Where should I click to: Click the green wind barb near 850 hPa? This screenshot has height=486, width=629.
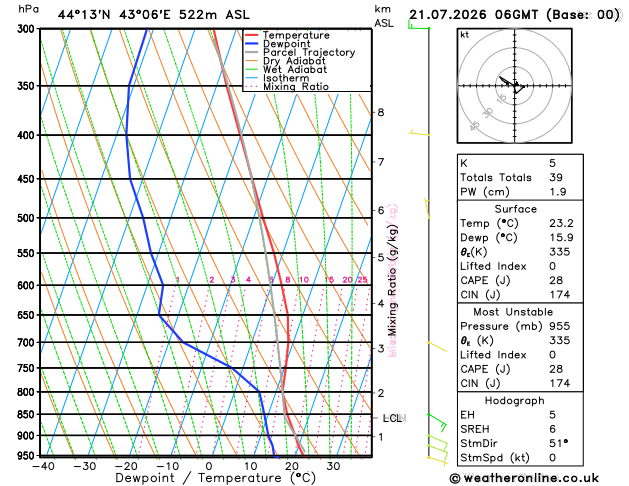438,423
